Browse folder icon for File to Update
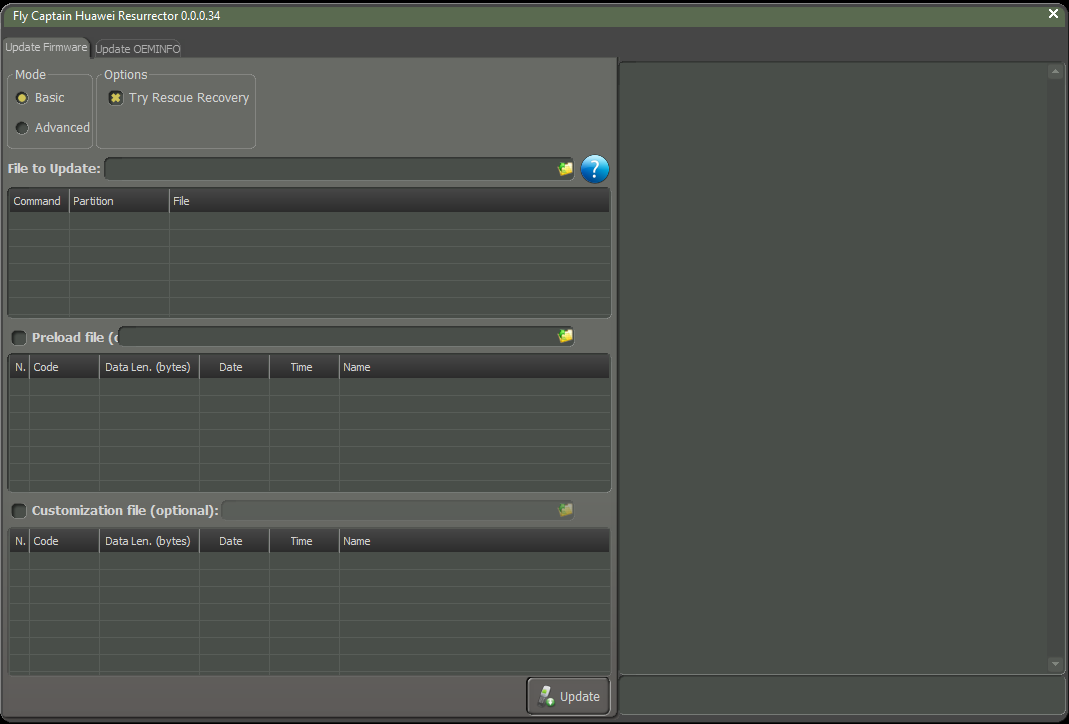The width and height of the screenshot is (1069, 724). point(565,169)
